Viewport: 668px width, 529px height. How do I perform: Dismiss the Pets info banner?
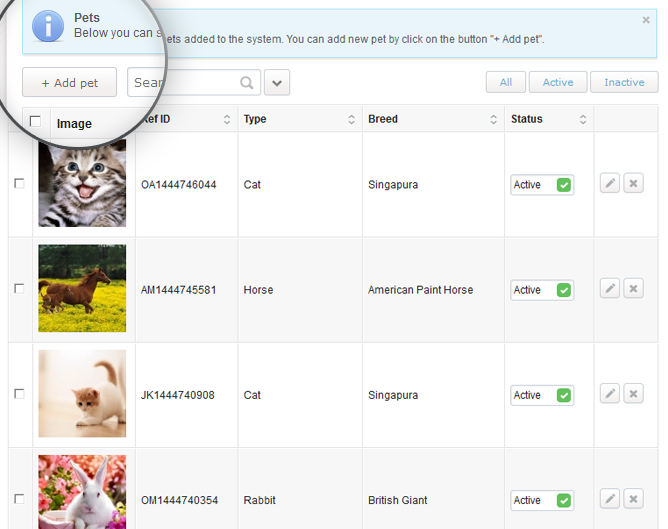646,20
